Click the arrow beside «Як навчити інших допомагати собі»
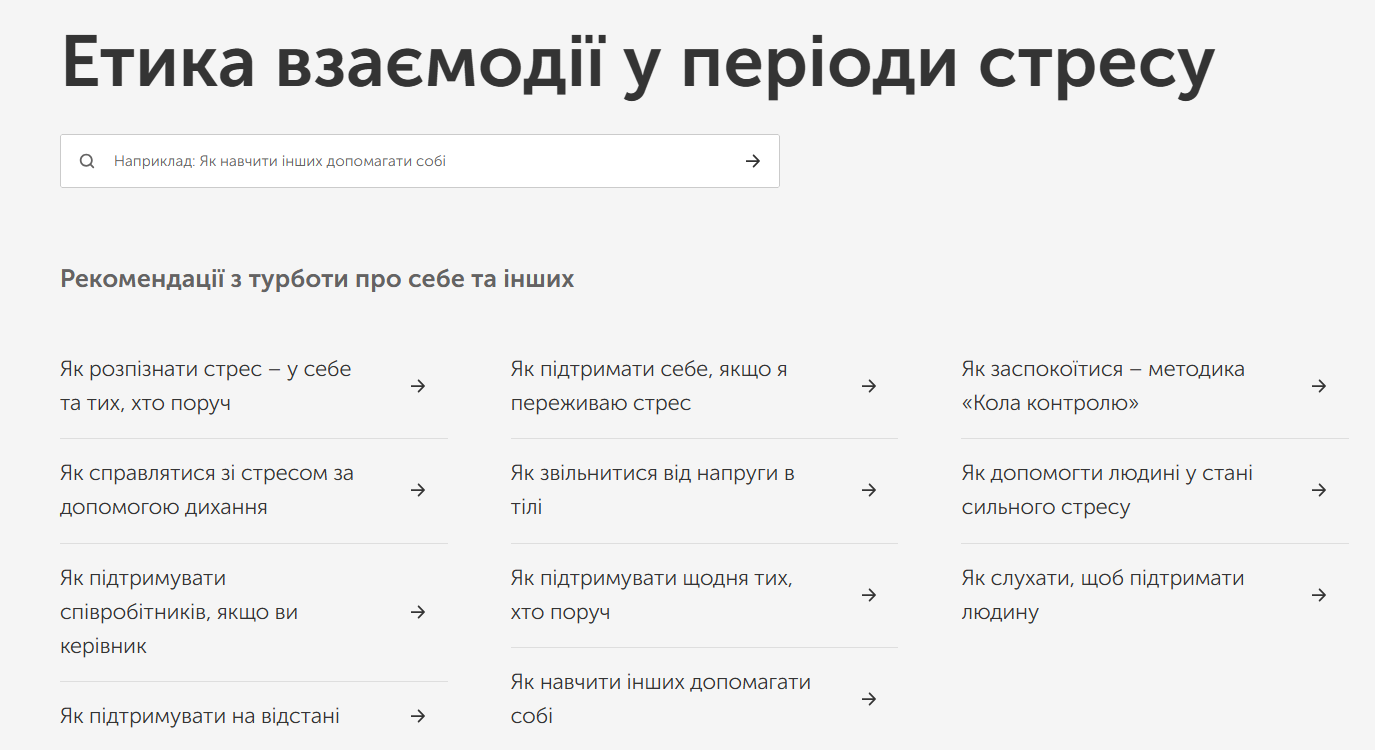Image resolution: width=1375 pixels, height=750 pixels. click(869, 699)
